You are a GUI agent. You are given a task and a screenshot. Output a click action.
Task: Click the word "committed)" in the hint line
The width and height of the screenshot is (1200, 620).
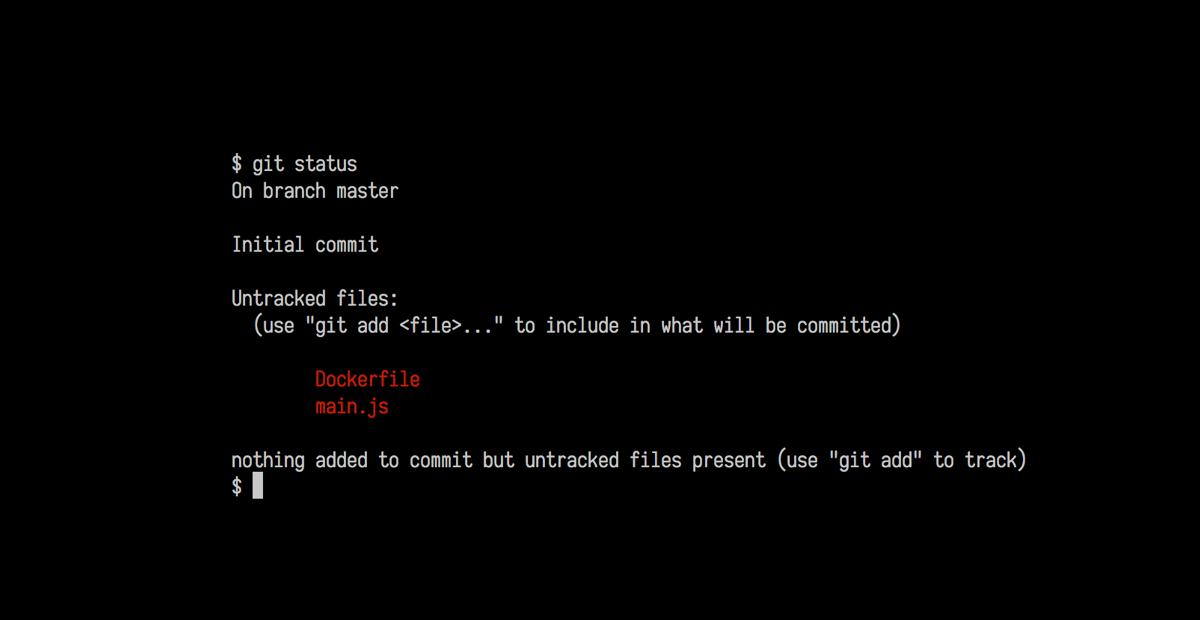[x=849, y=326]
